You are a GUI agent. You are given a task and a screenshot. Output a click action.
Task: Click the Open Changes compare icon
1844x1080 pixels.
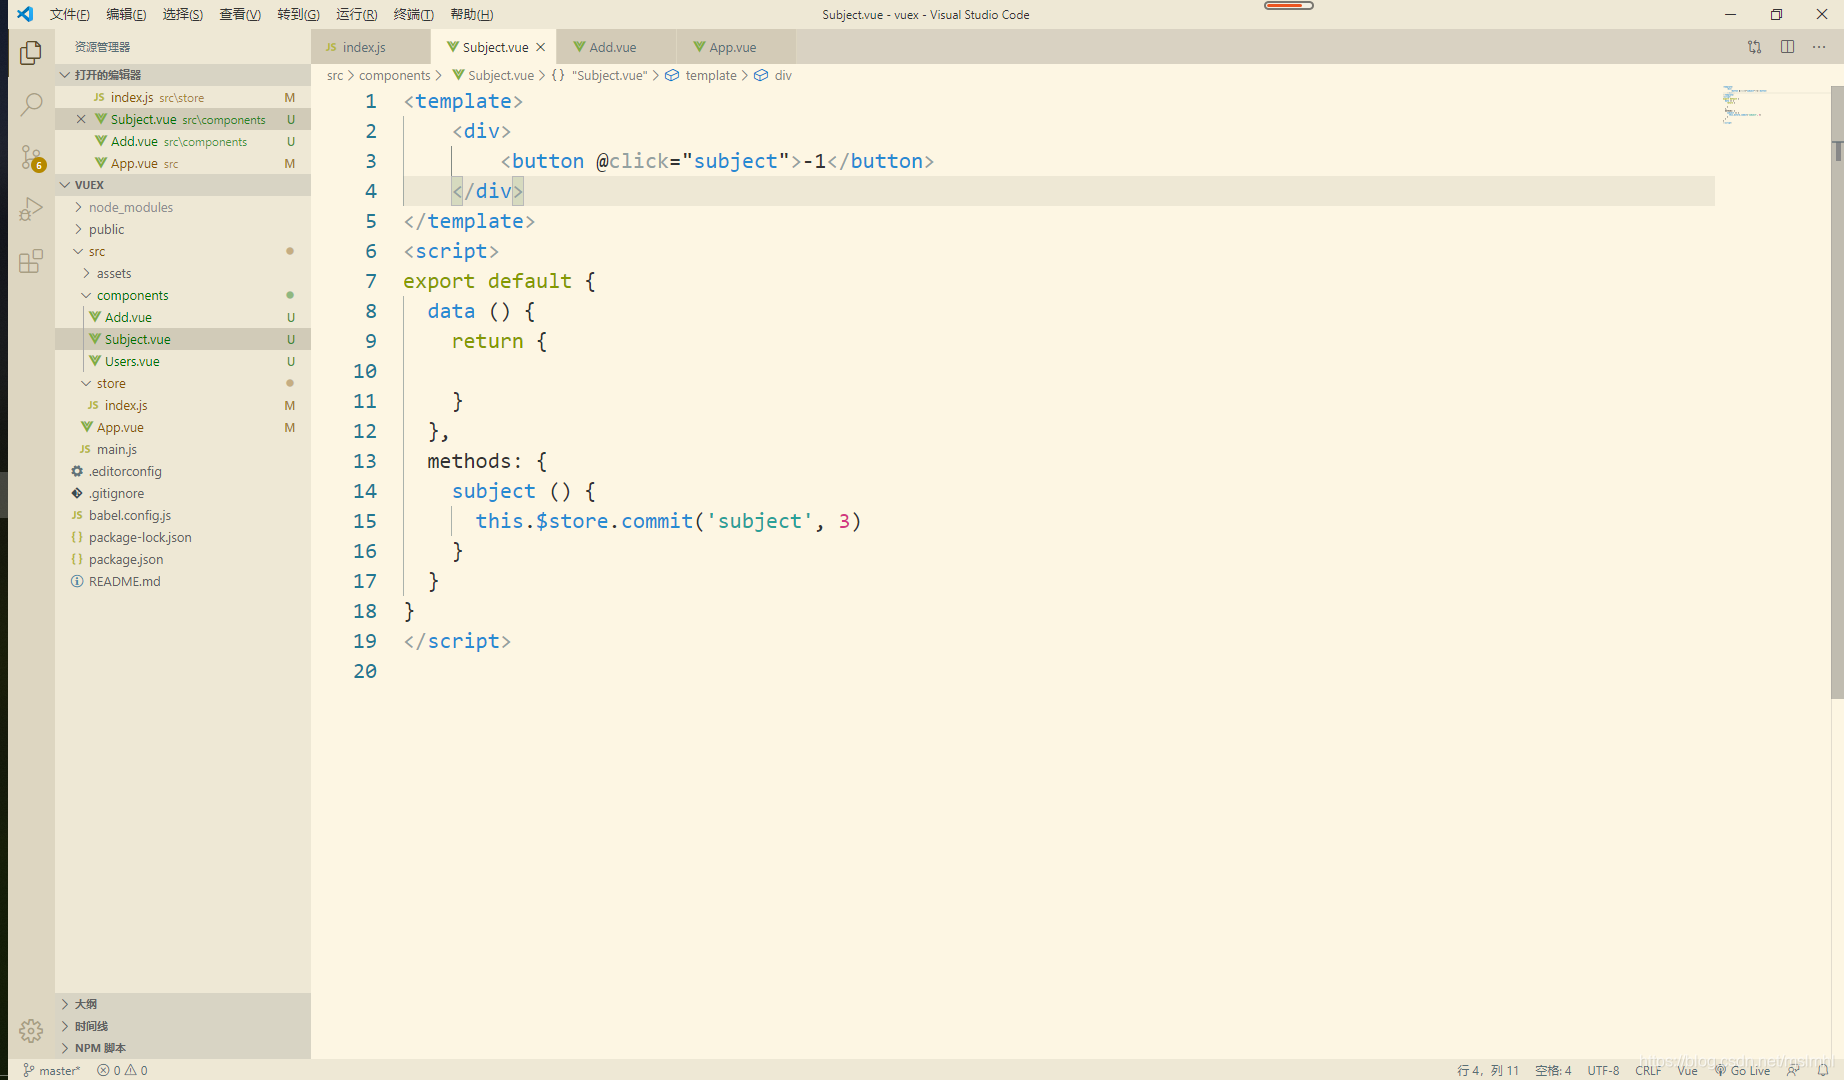coord(1754,47)
